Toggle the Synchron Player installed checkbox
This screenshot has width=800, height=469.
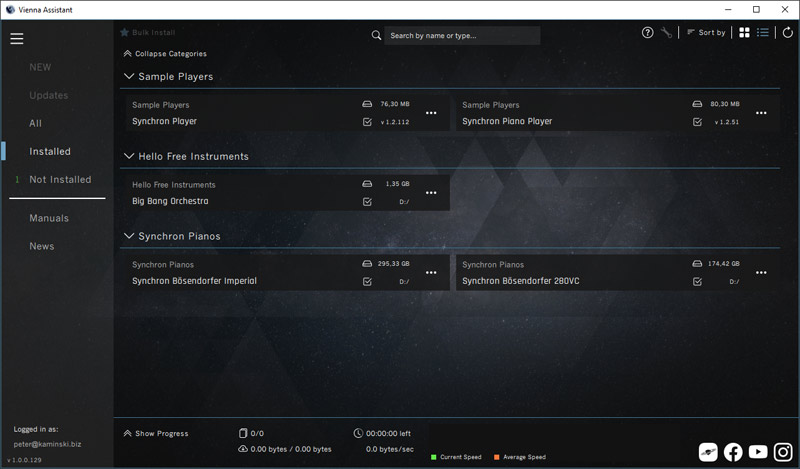(x=367, y=122)
